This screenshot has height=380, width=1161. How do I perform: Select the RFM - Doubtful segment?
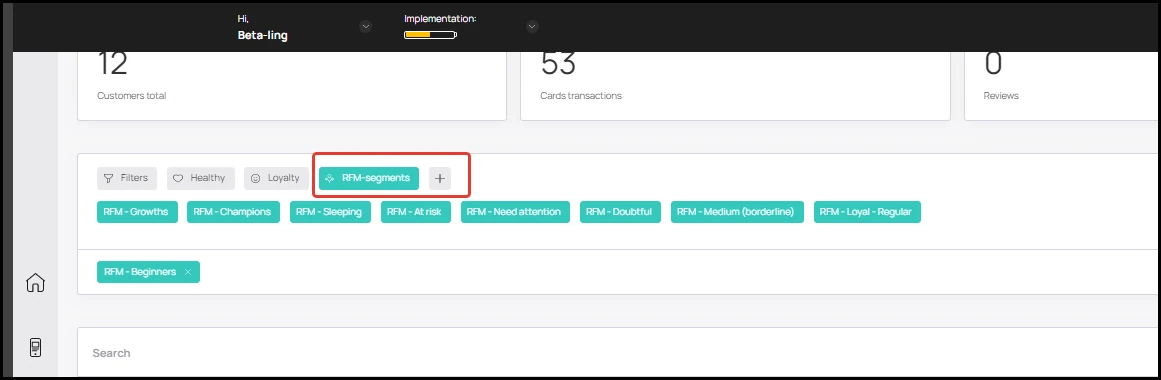[x=620, y=212]
